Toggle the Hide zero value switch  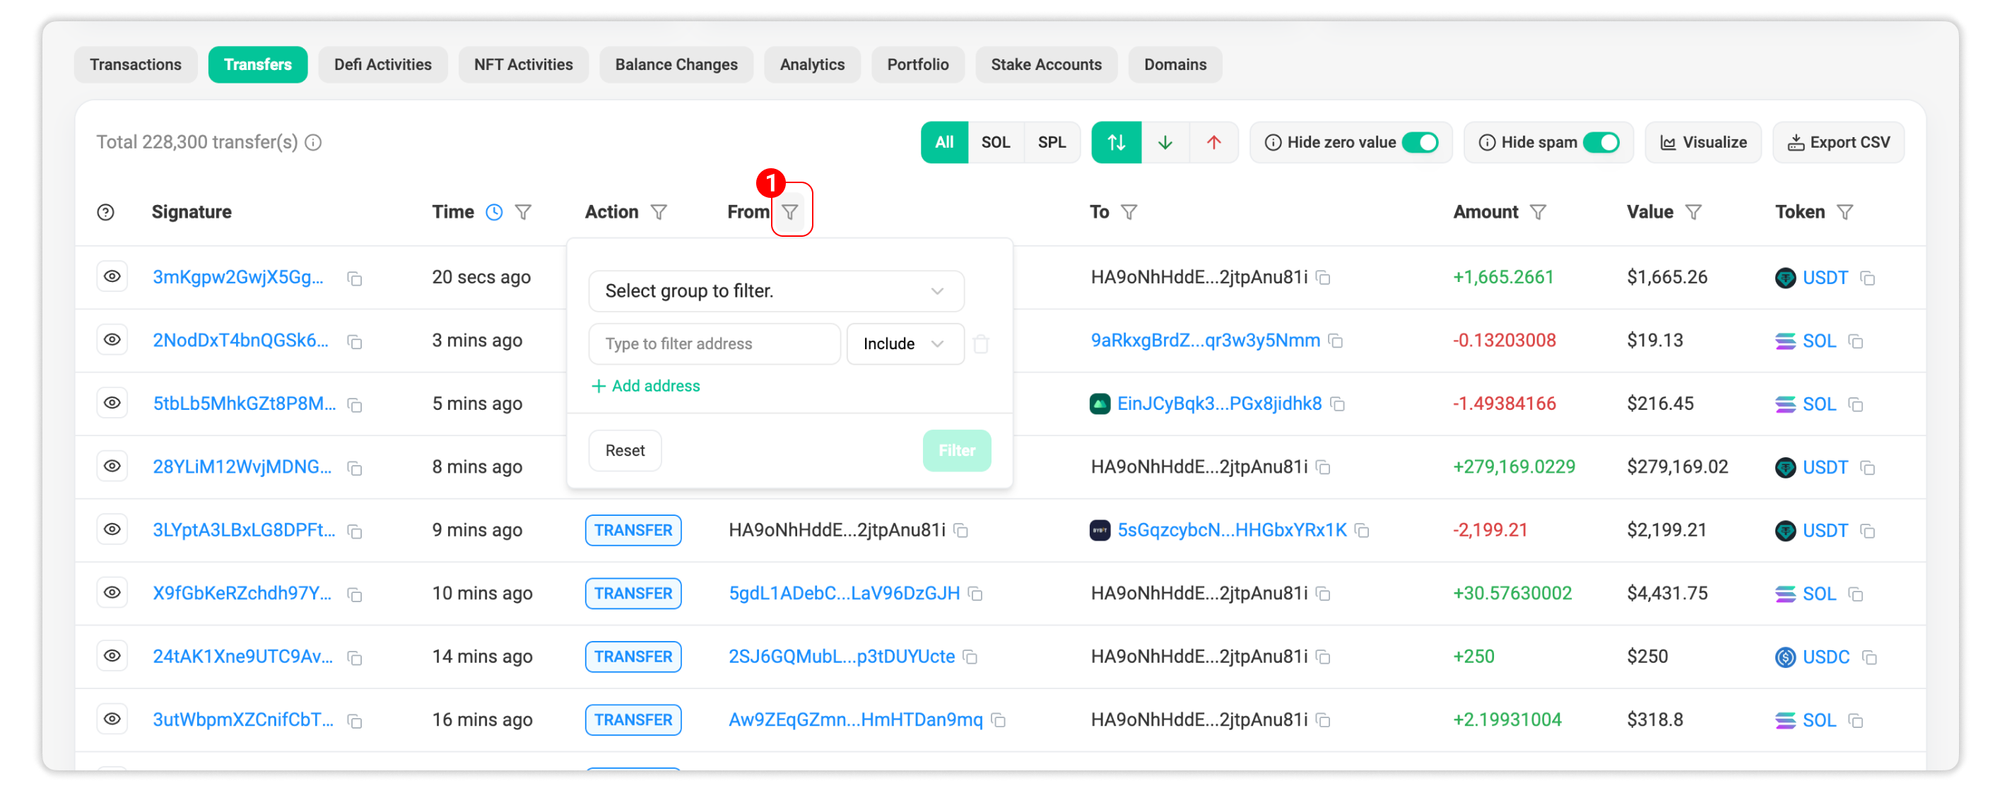tap(1420, 142)
